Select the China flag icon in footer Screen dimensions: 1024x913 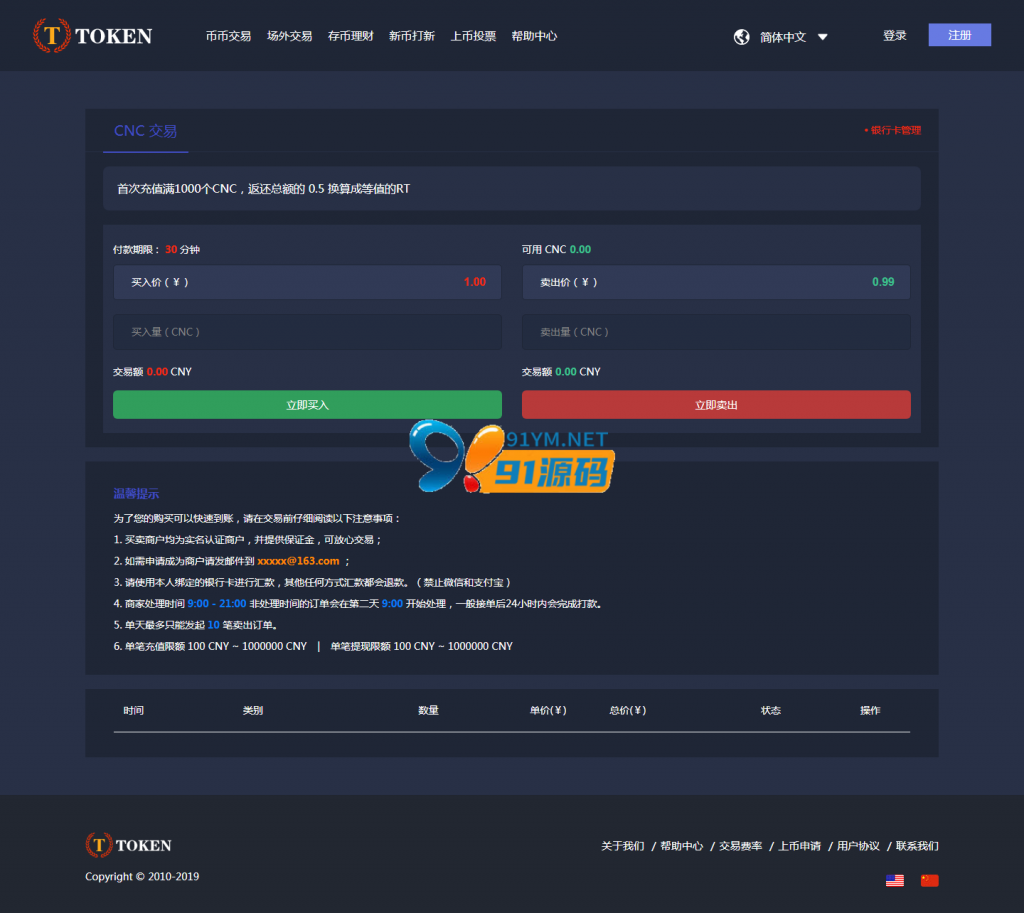pos(929,880)
